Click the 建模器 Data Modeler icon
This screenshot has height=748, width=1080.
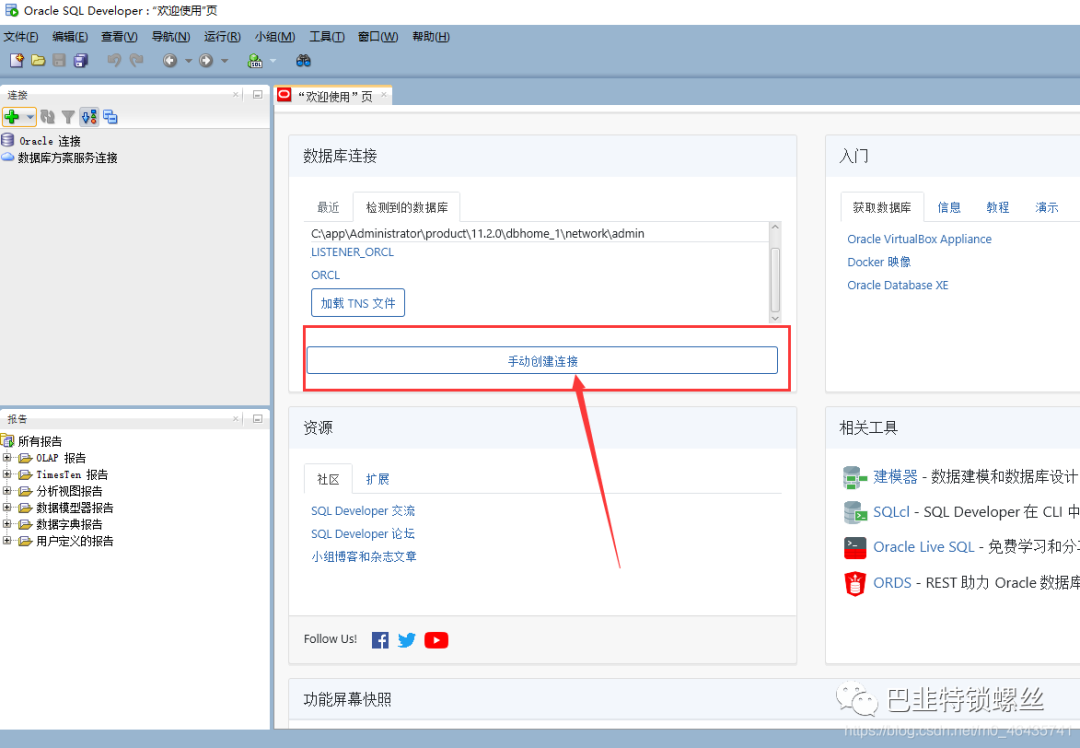click(855, 477)
